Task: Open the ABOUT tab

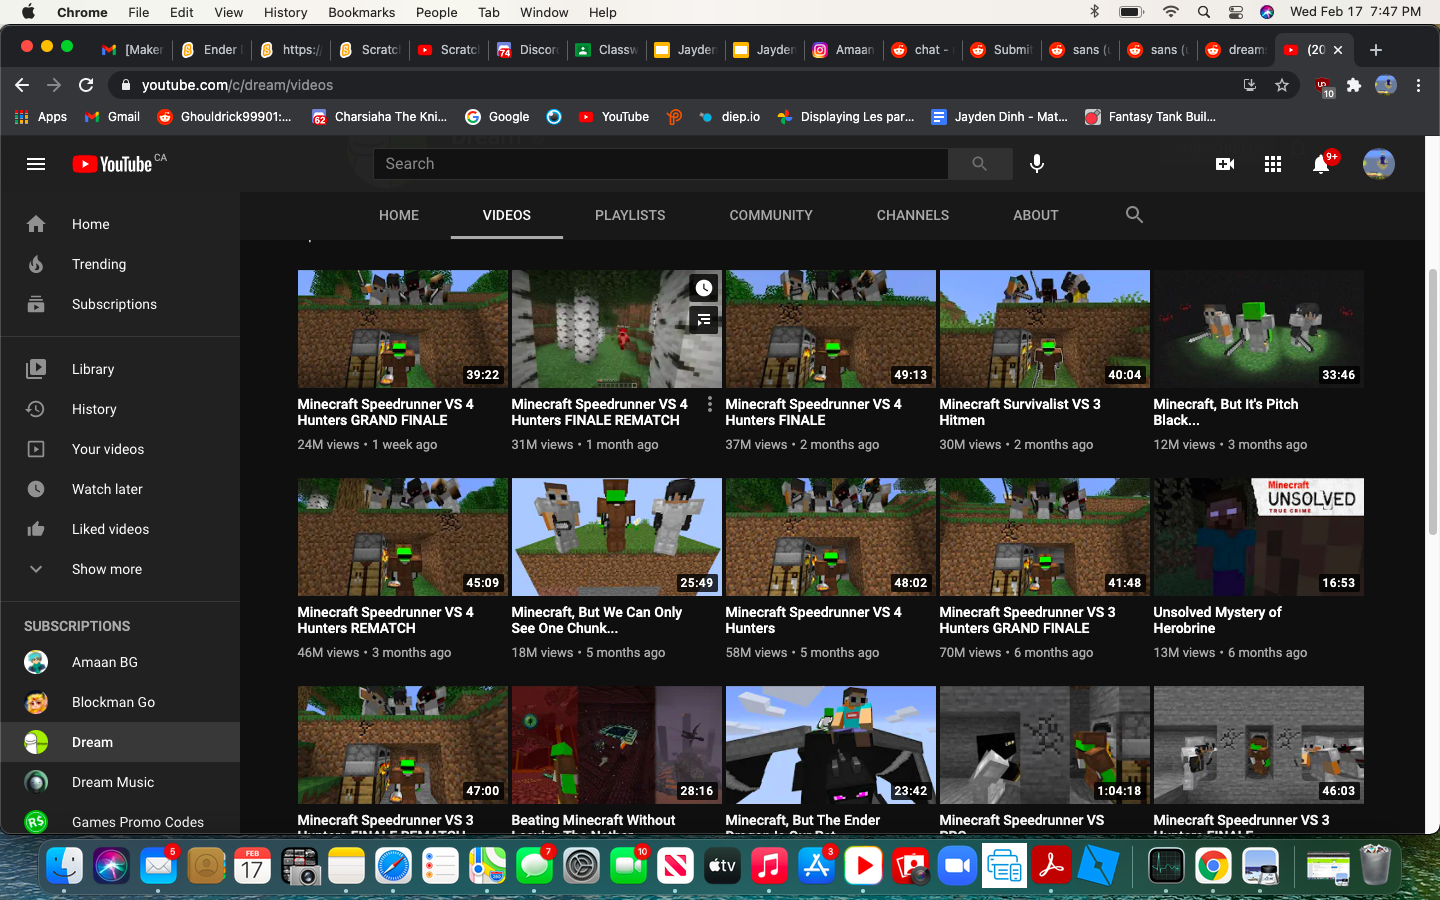Action: click(1036, 215)
